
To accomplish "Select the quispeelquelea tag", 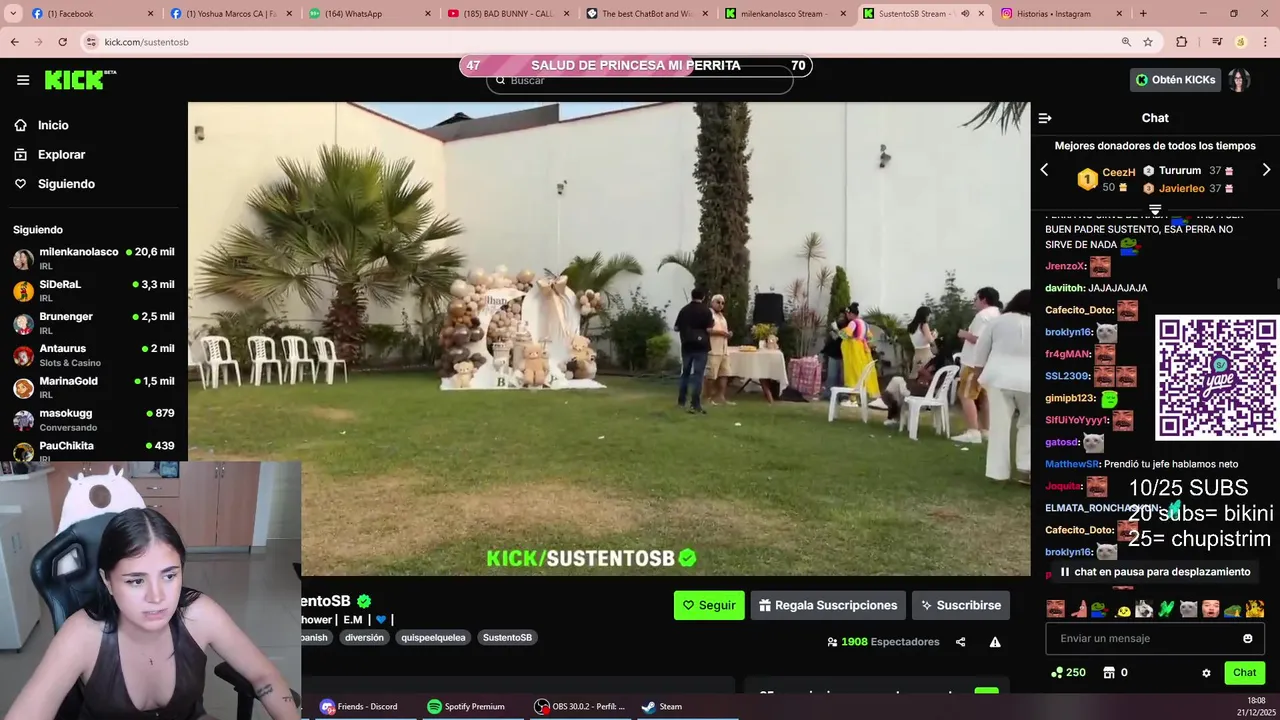I will (433, 637).
